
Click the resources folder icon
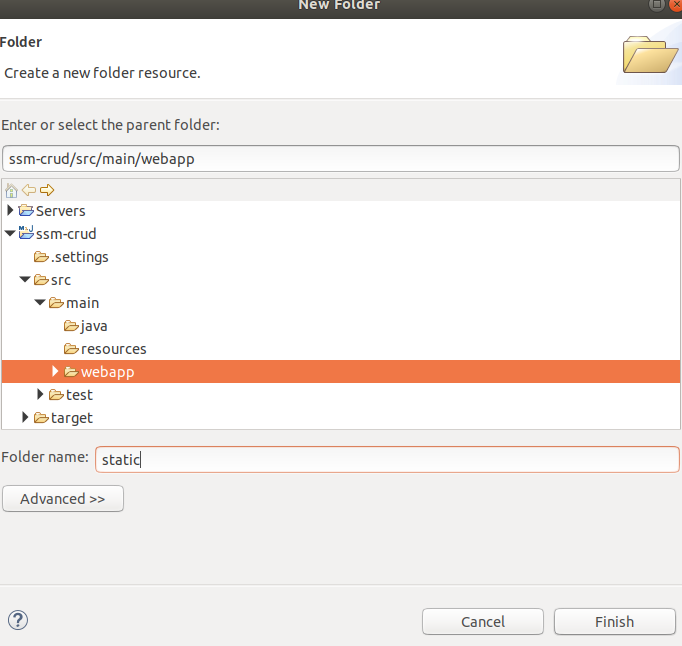click(x=71, y=349)
